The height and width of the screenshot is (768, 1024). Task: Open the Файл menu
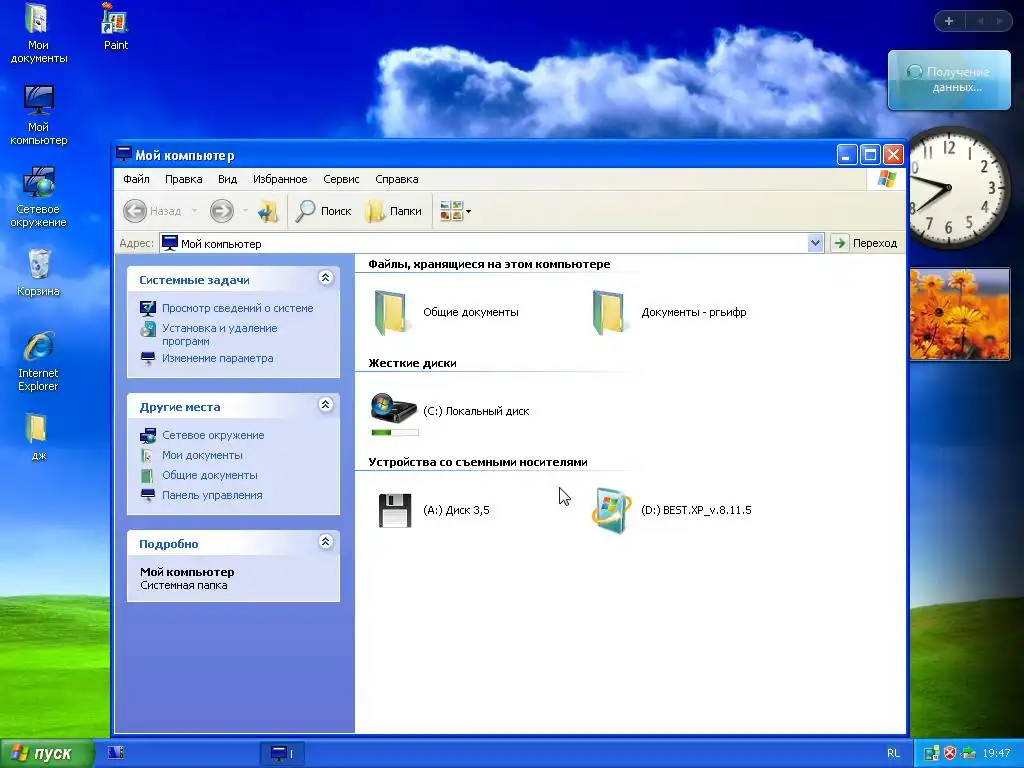(x=136, y=179)
